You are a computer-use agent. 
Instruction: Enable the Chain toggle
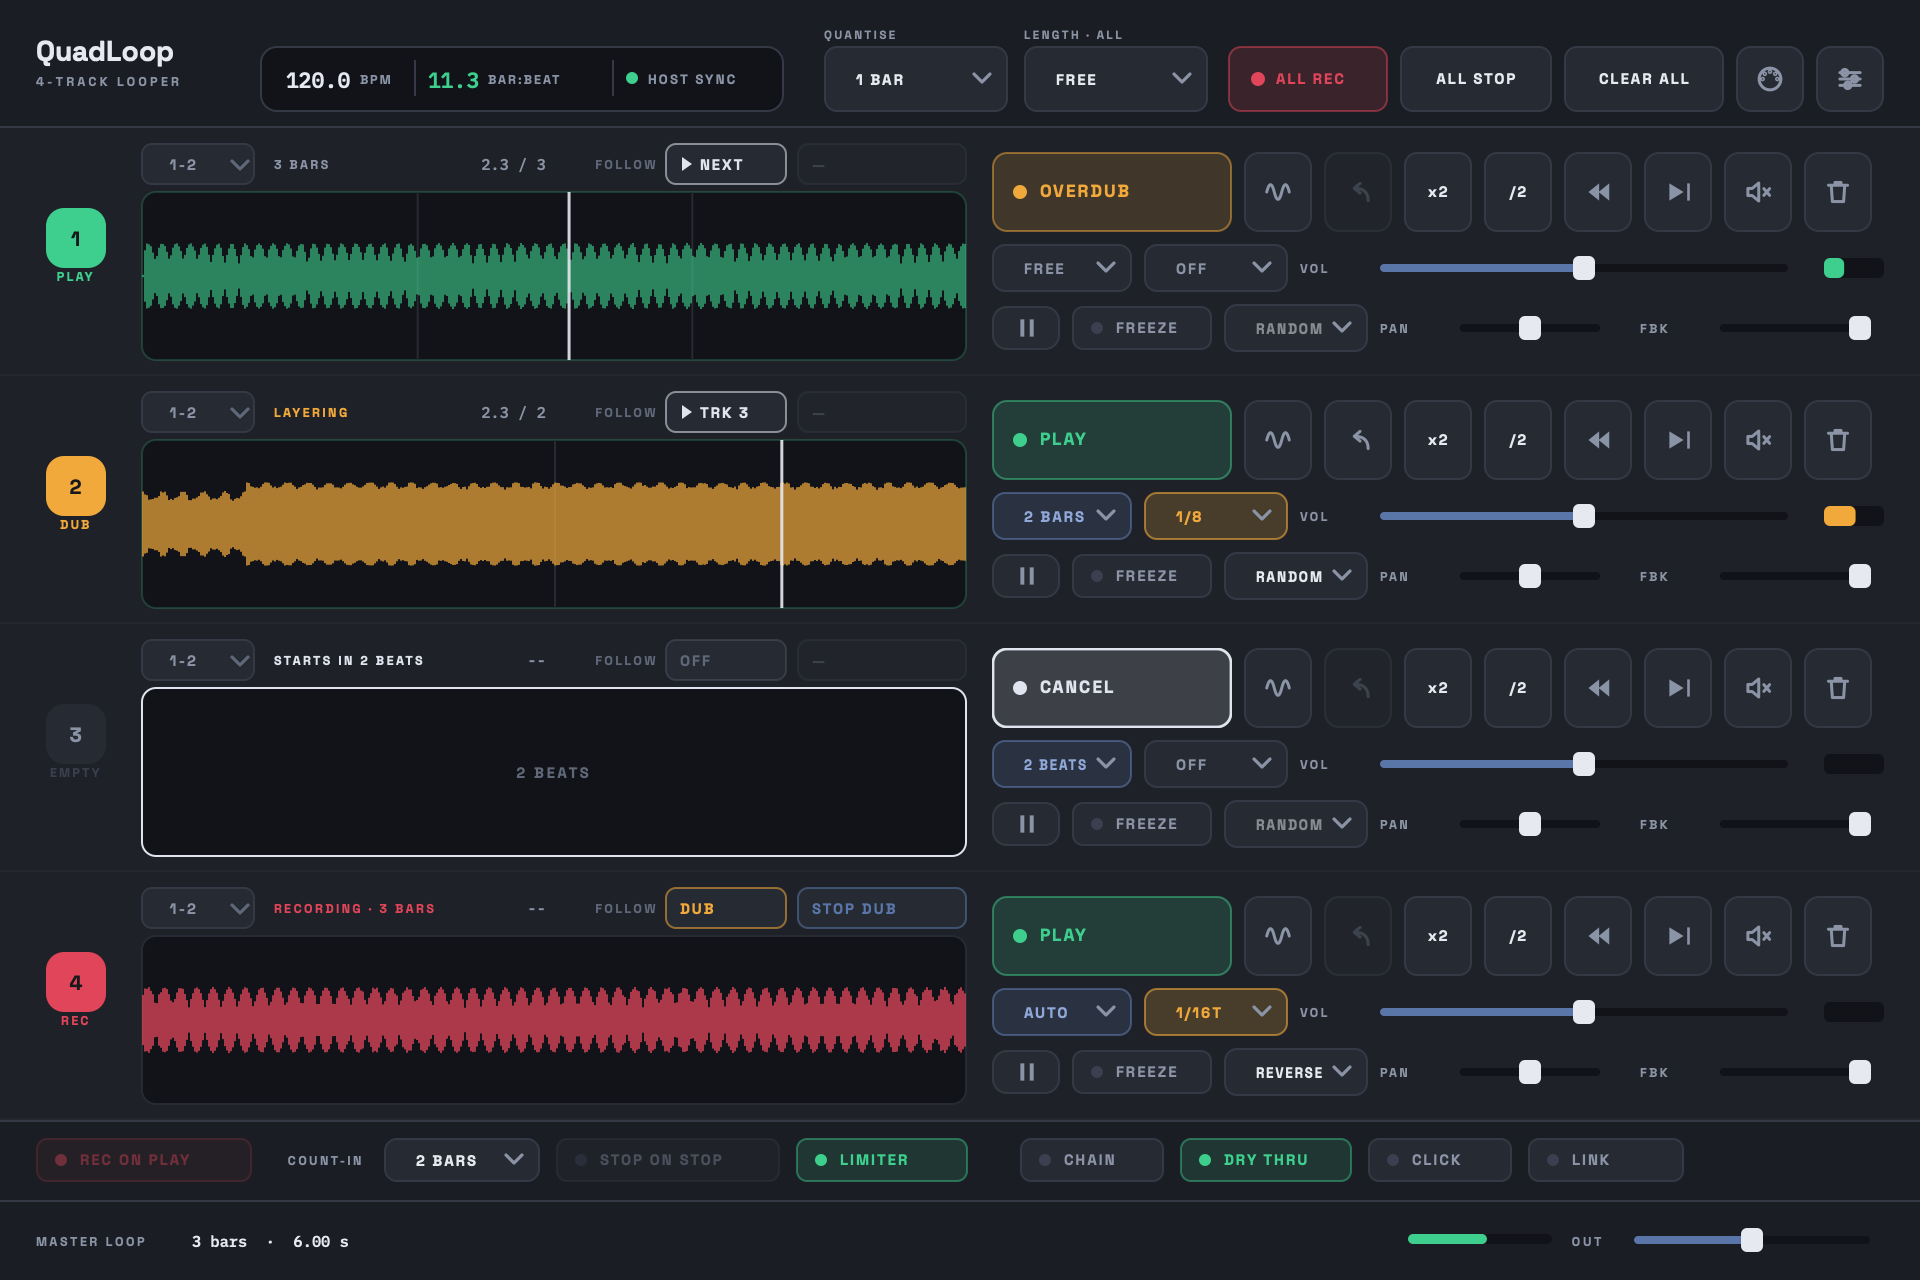point(1091,1160)
